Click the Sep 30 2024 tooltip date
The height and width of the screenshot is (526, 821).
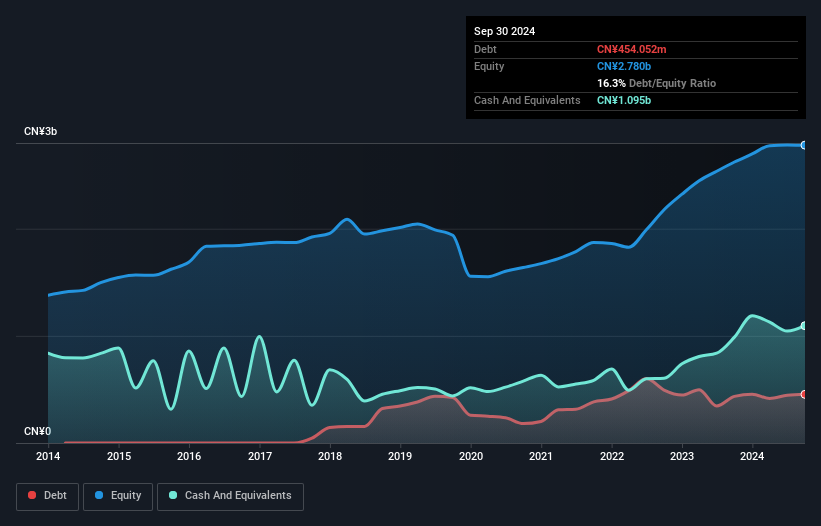coord(504,31)
